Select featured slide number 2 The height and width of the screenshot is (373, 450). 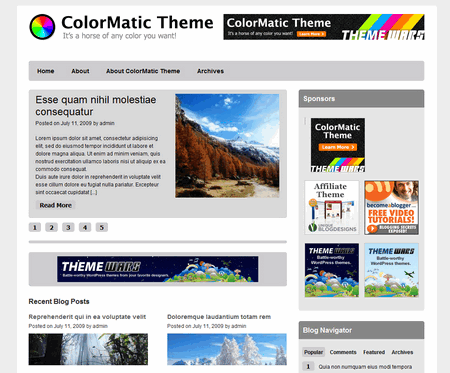click(51, 227)
